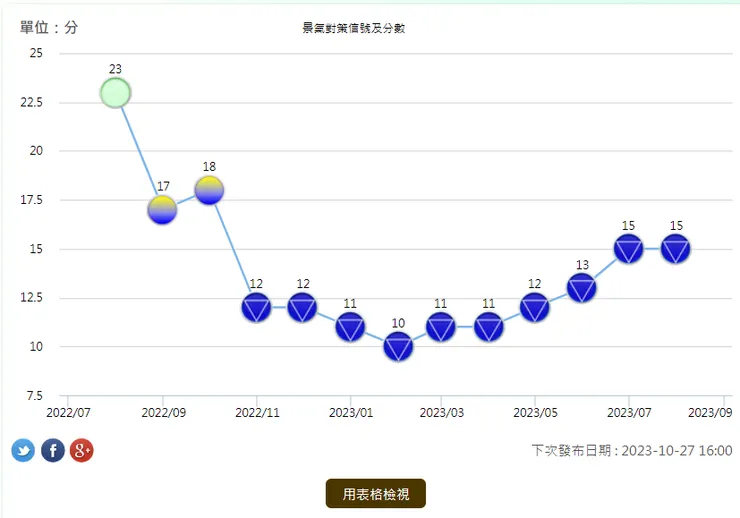The image size is (740, 518).
Task: Click the y-axis tick label 22.5
Action: pyautogui.click(x=32, y=102)
